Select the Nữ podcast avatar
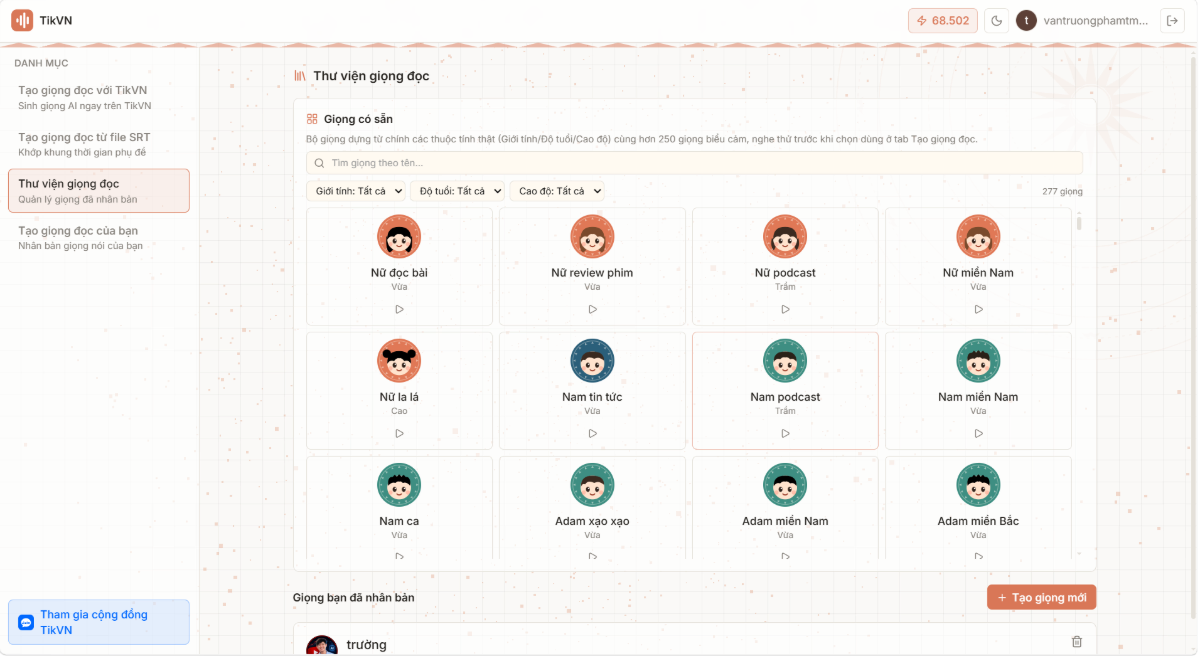 pyautogui.click(x=785, y=236)
